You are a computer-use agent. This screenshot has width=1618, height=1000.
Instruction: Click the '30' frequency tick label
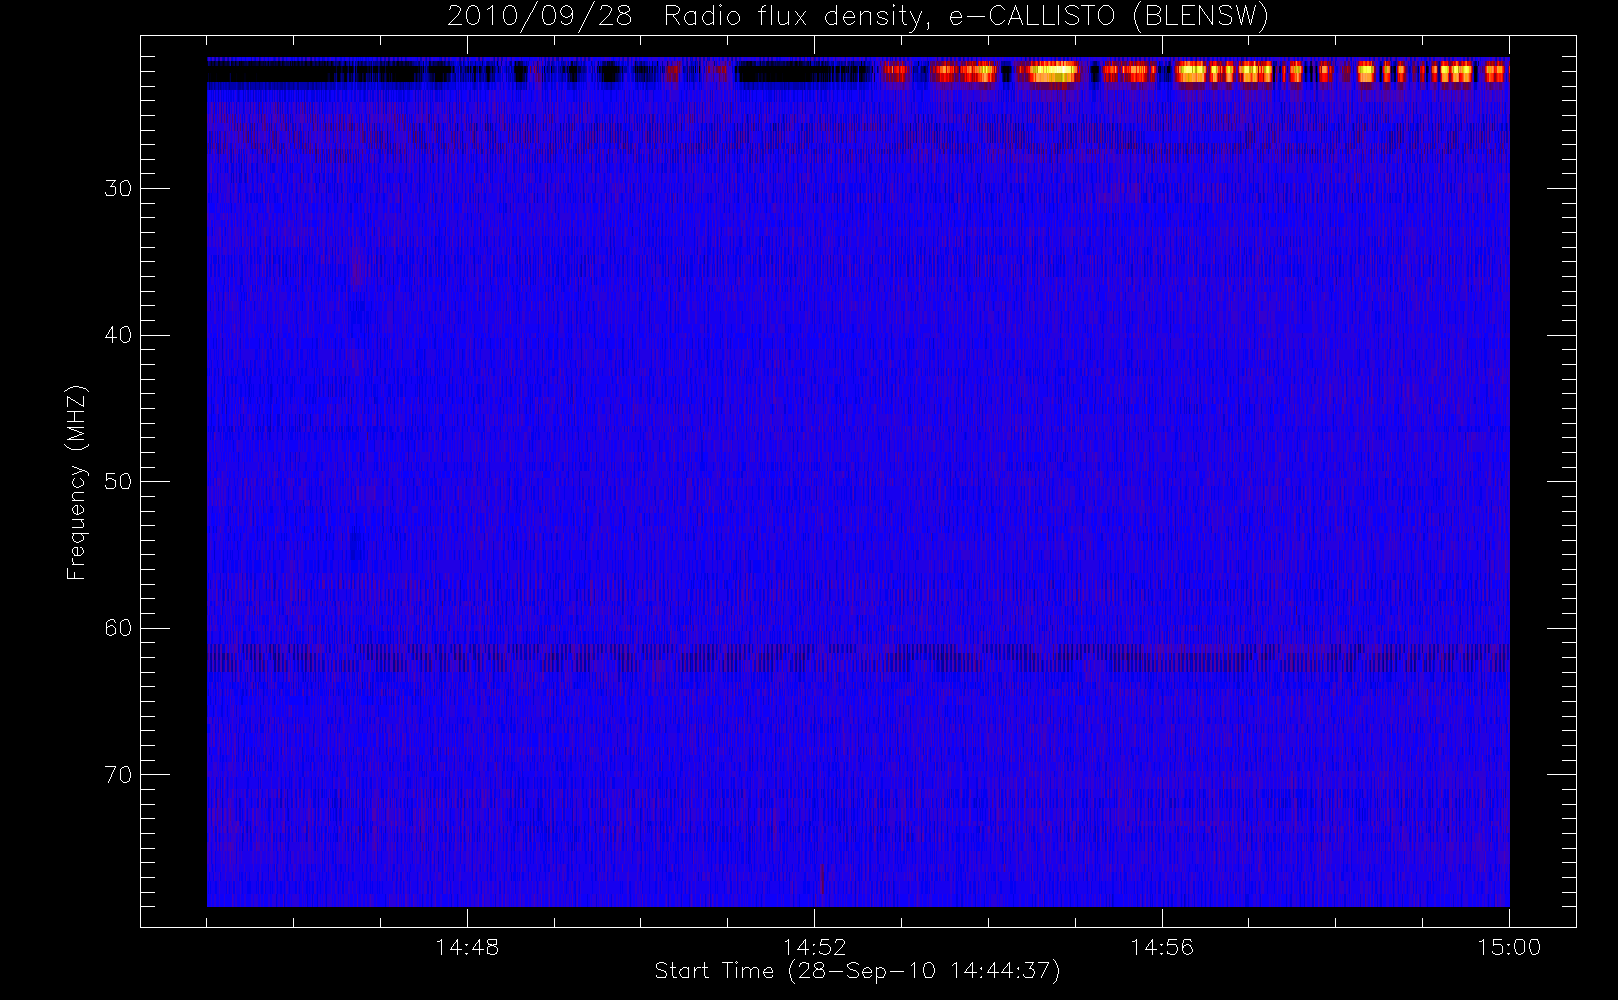(118, 189)
